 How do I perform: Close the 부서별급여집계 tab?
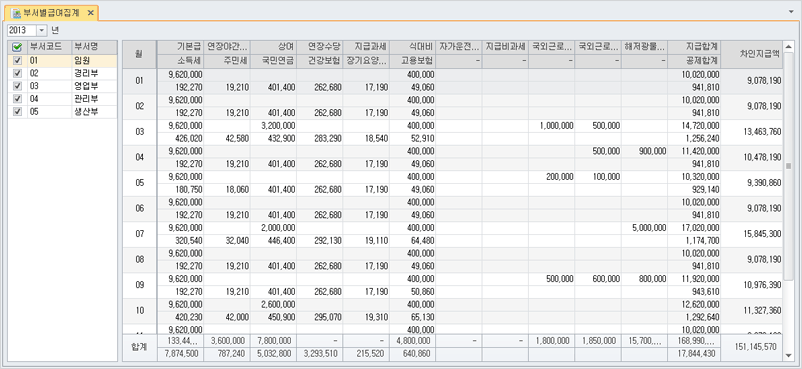click(x=91, y=13)
